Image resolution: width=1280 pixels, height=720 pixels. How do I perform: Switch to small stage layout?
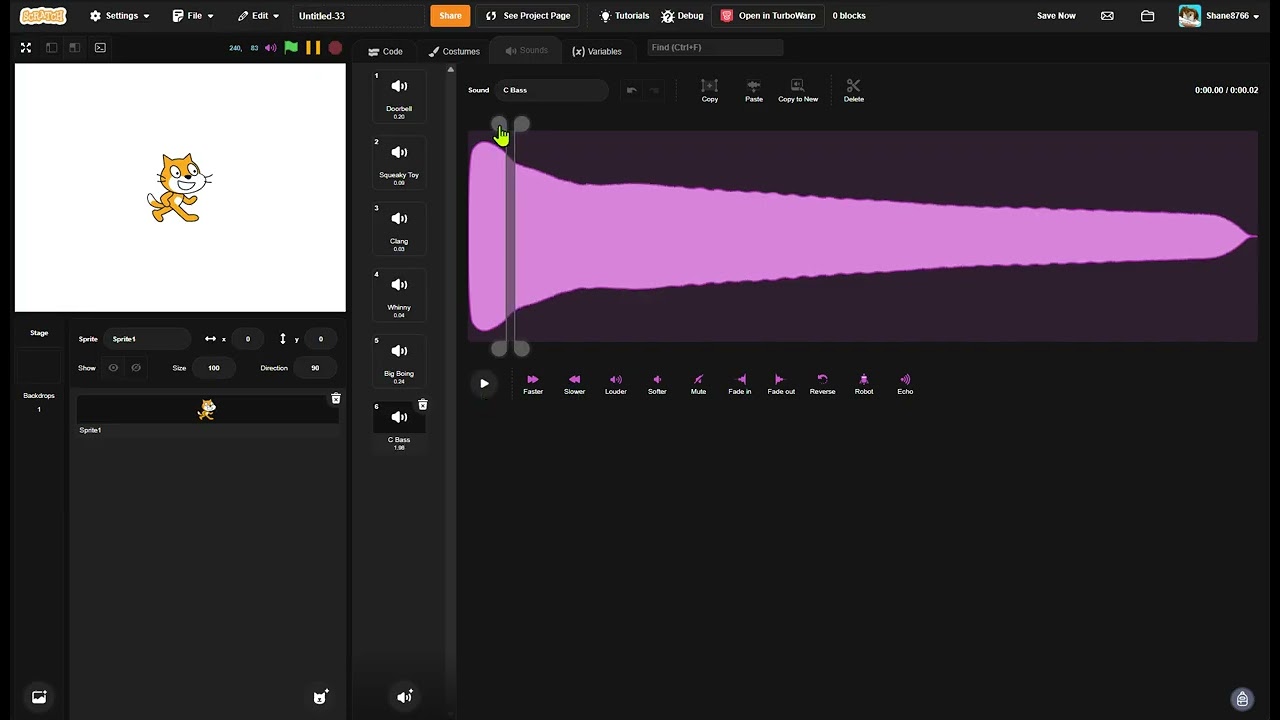[51, 47]
